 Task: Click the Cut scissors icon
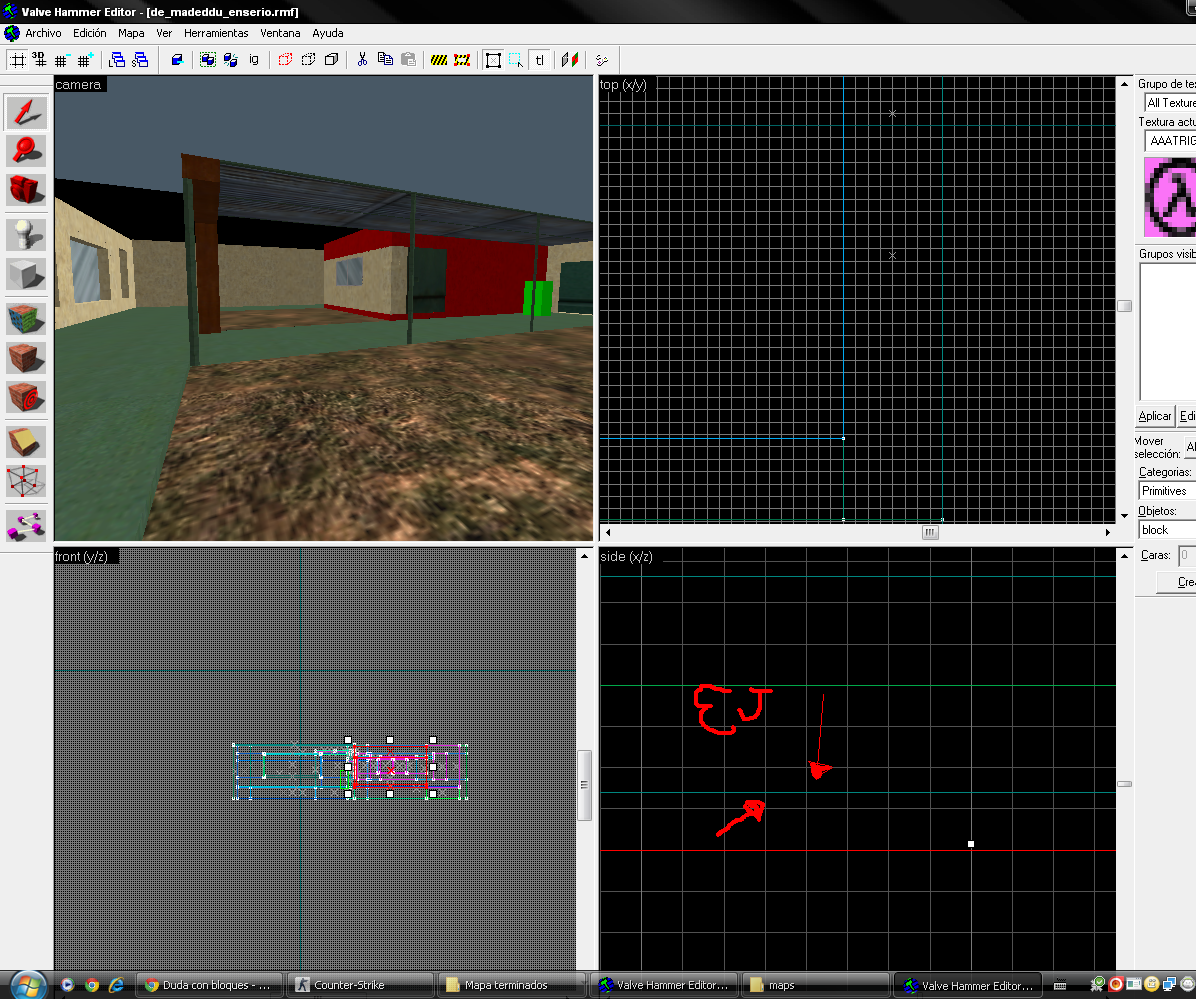click(363, 60)
